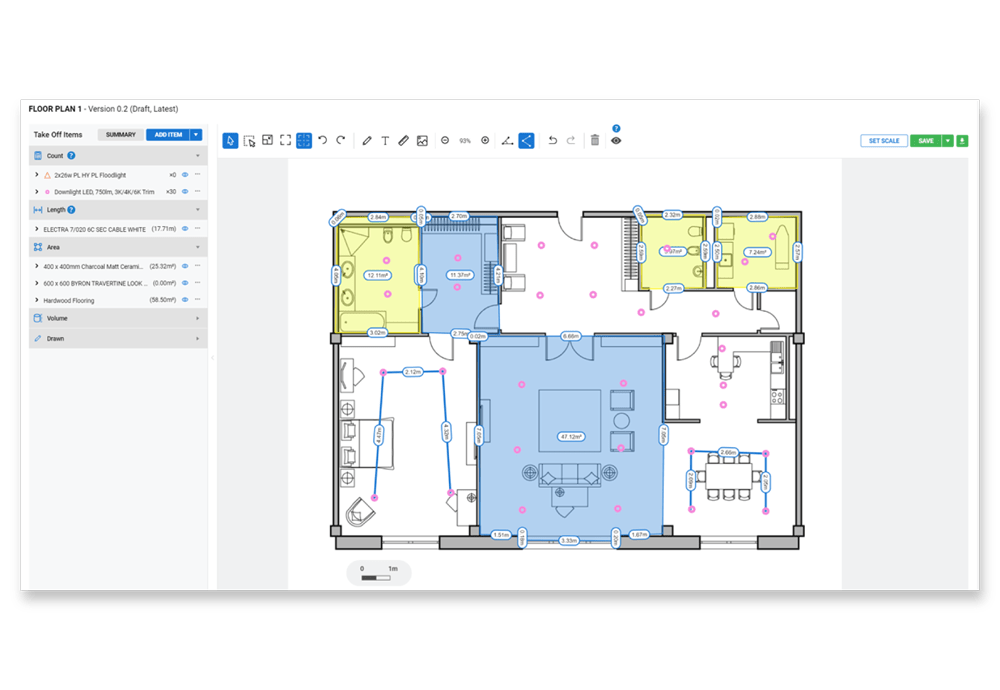Toggle visibility of Hardwood Flooring item
This screenshot has width=1000, height=690.
point(185,300)
